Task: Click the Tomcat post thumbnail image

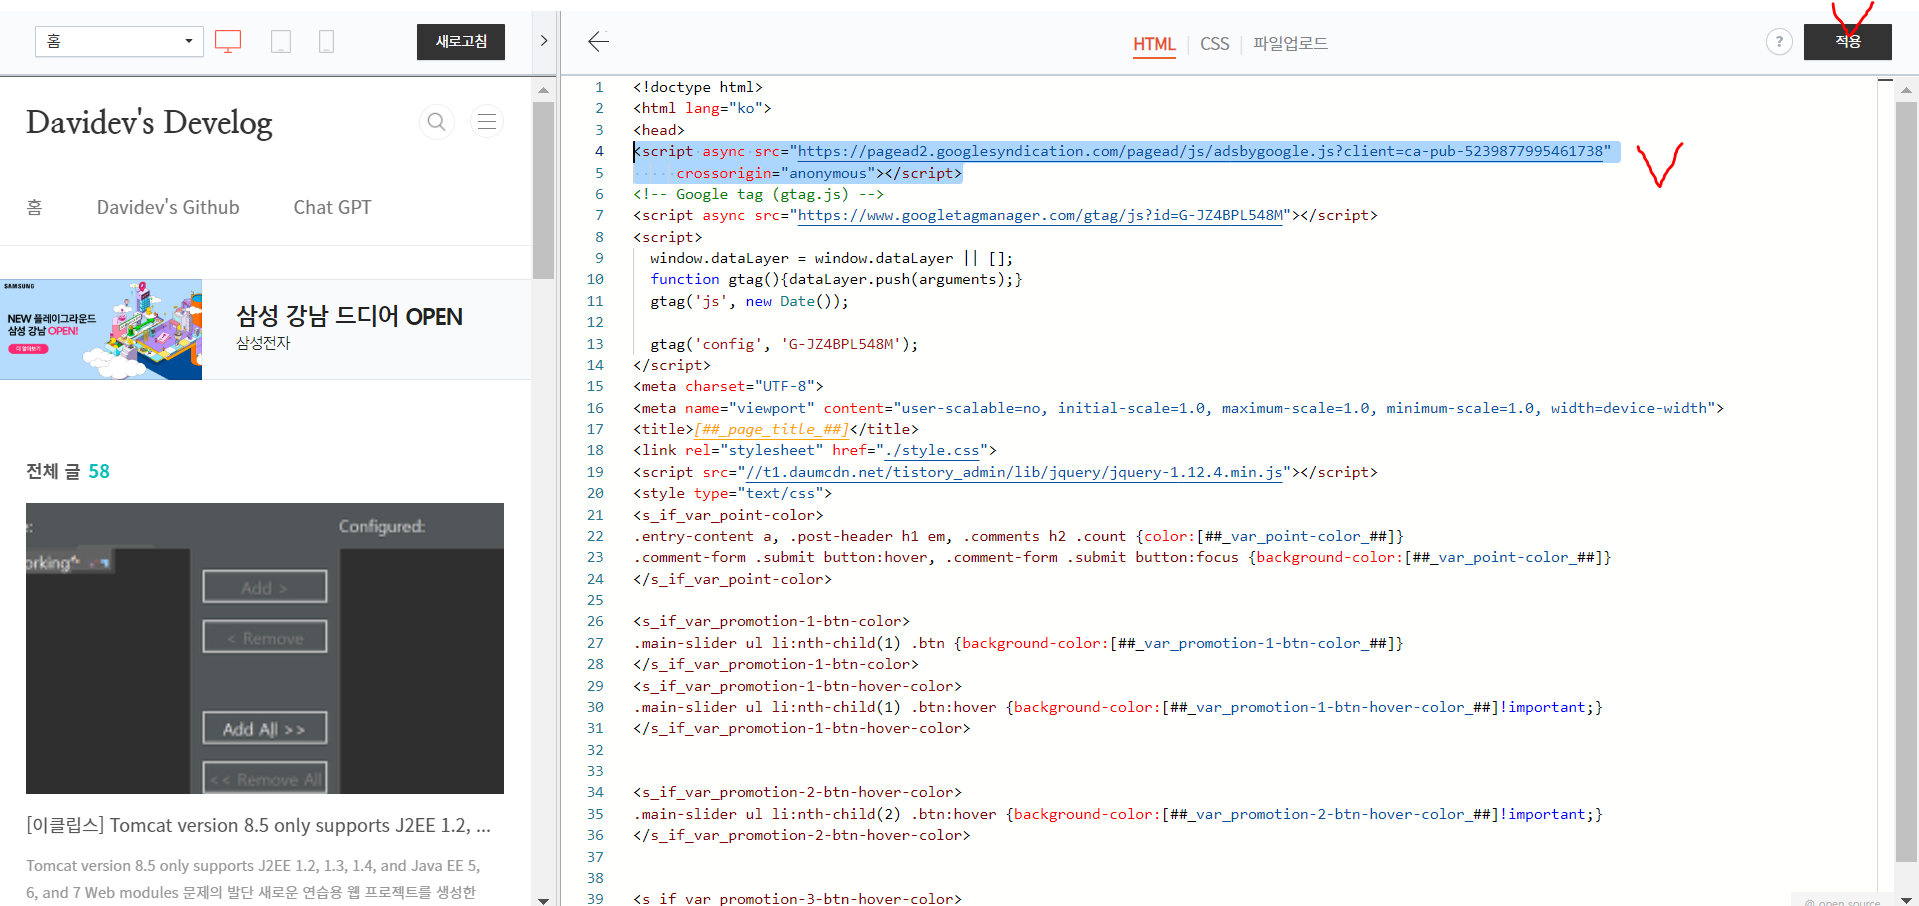Action: click(265, 648)
